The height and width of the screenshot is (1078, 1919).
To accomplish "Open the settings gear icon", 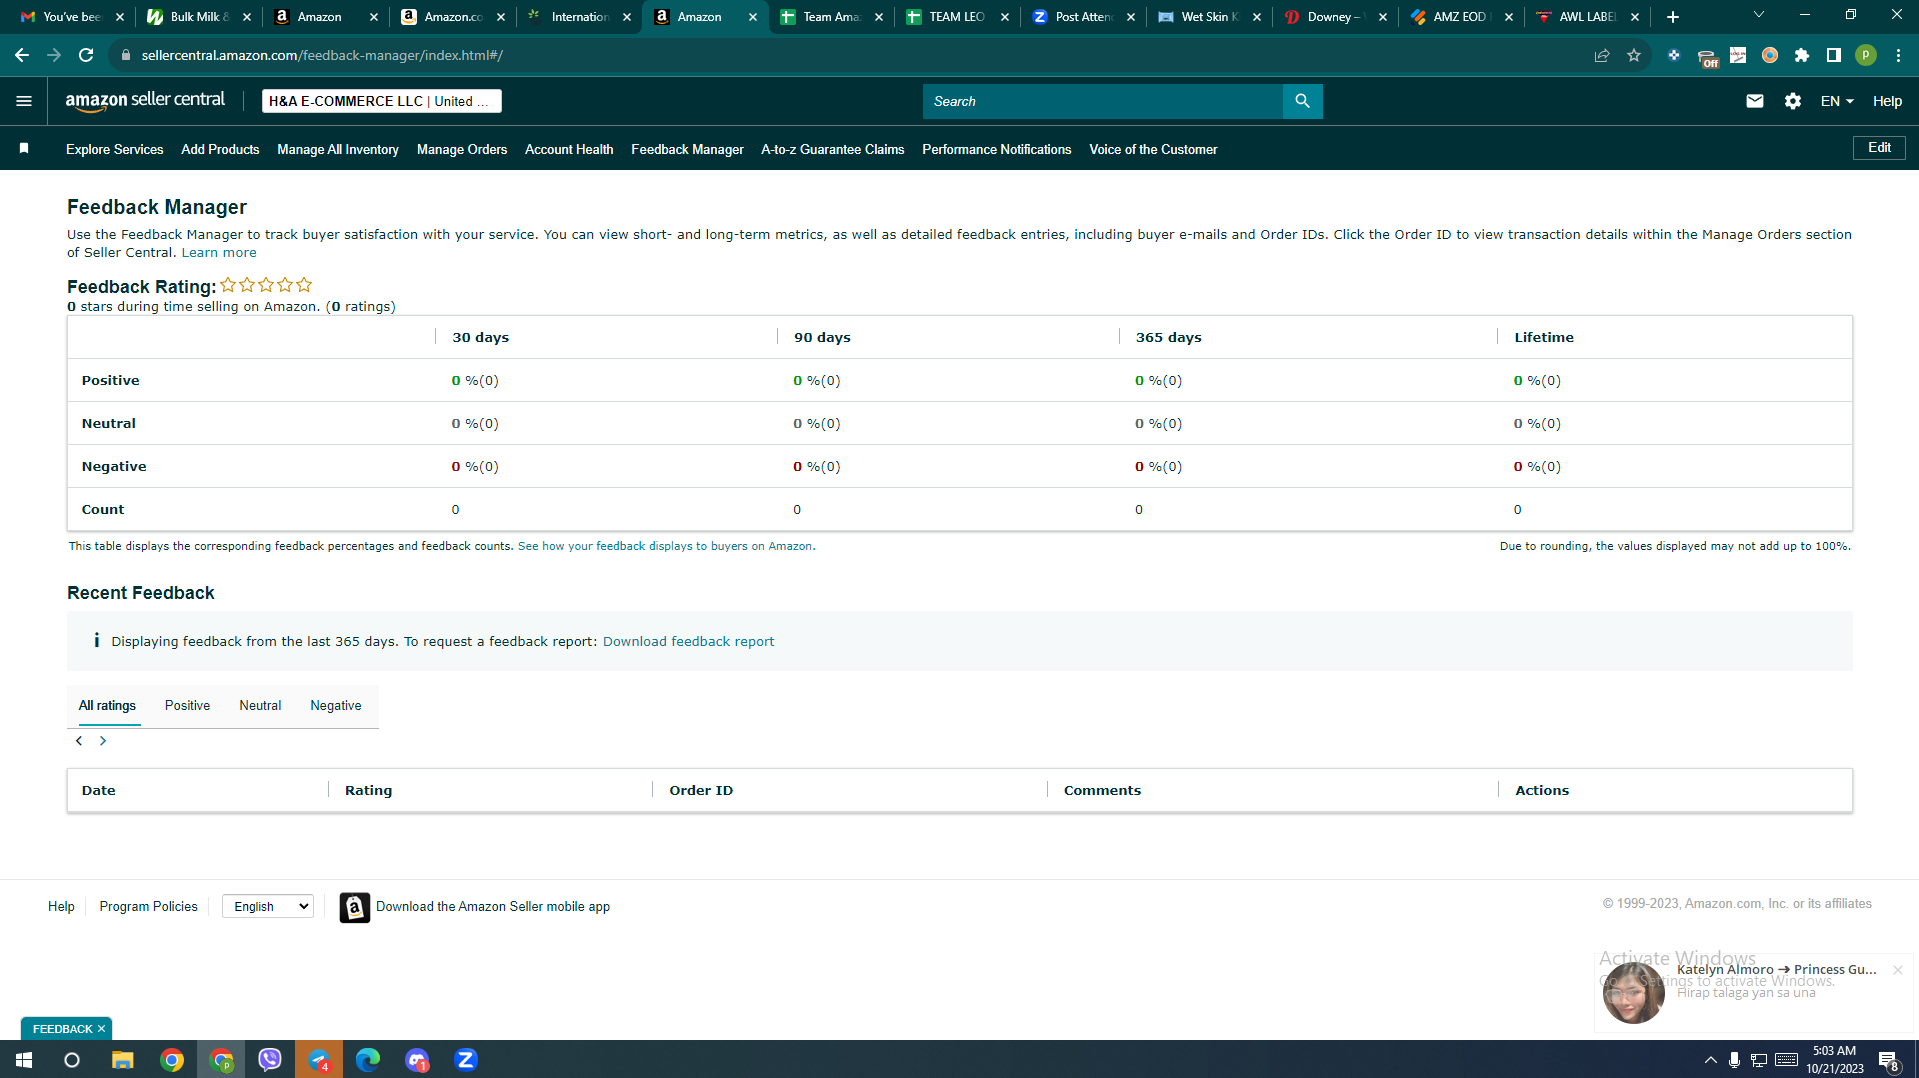I will pyautogui.click(x=1792, y=101).
